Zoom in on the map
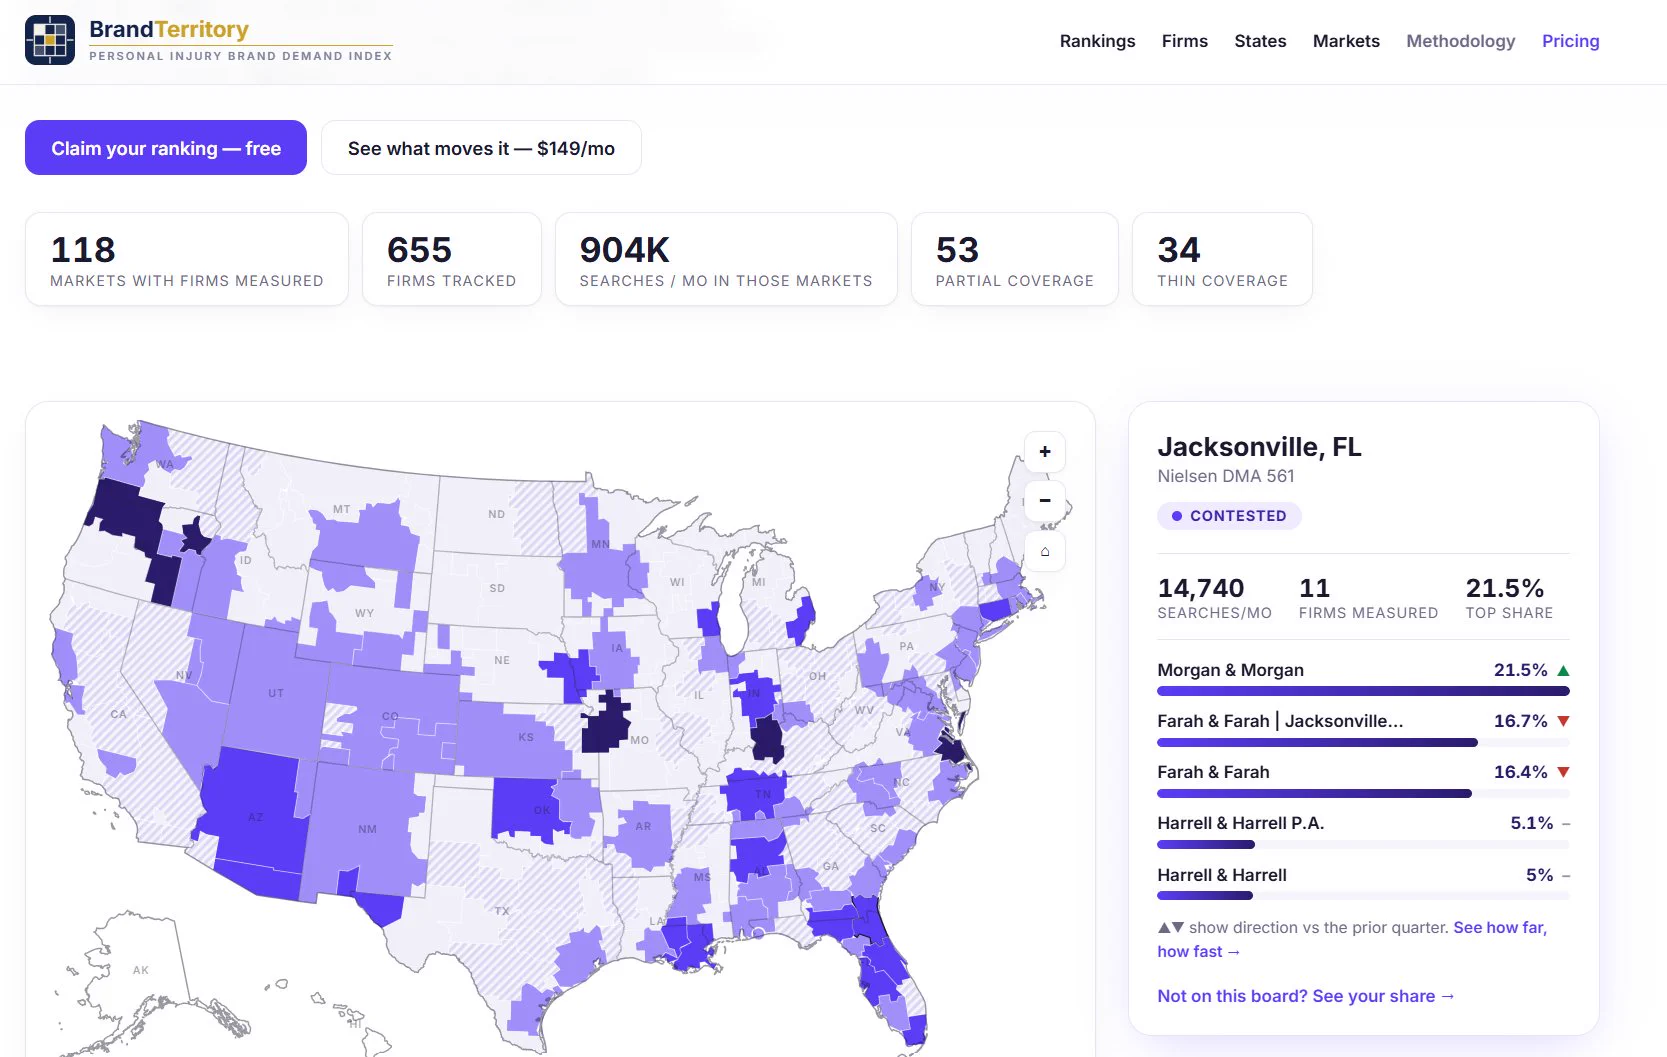Viewport: 1667px width, 1057px height. click(1045, 452)
